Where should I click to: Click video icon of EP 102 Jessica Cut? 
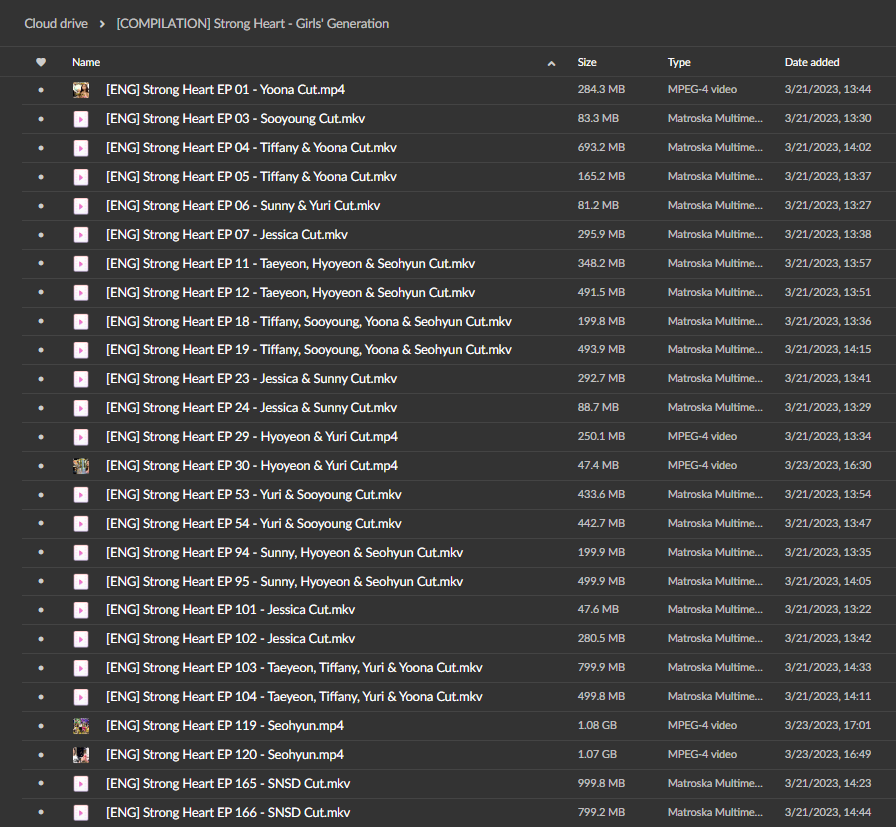click(x=81, y=639)
